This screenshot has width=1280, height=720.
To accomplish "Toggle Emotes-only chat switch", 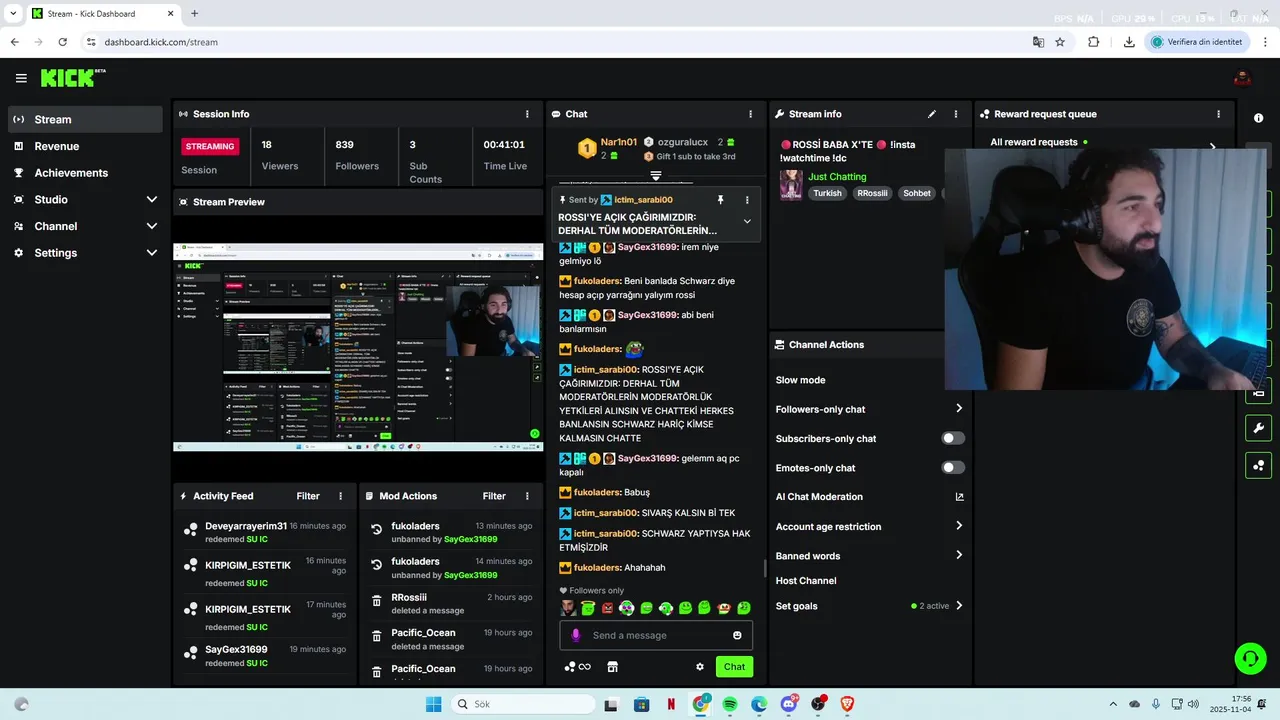I will pyautogui.click(x=953, y=467).
